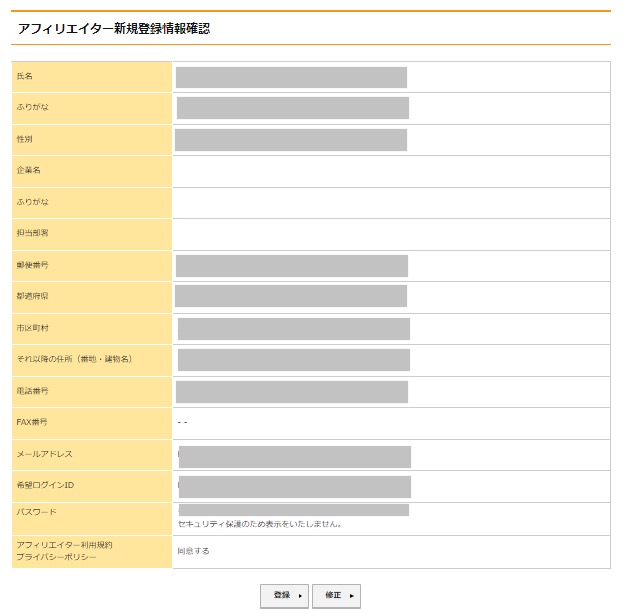Click the それ以降の住所 value field
Screen dimensions: 632x614
[x=293, y=360]
